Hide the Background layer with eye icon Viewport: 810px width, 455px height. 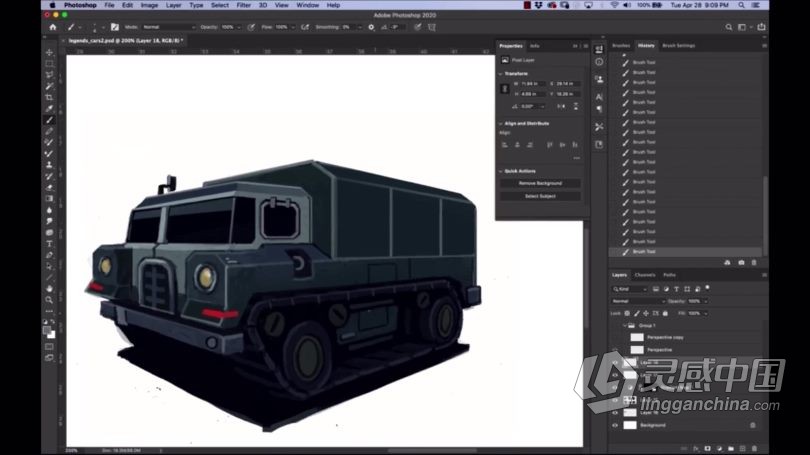pos(615,425)
